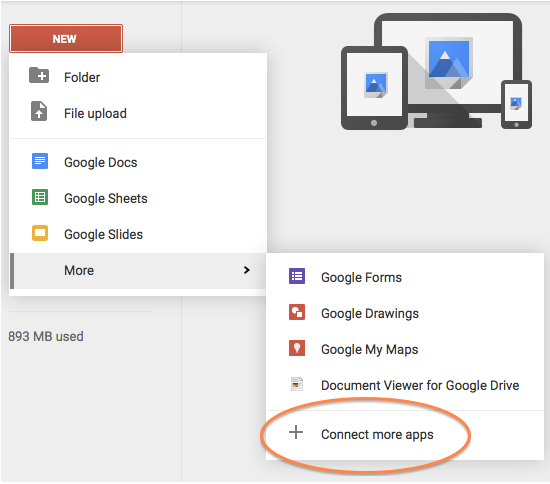Click the Document Viewer app icon

coord(297,384)
